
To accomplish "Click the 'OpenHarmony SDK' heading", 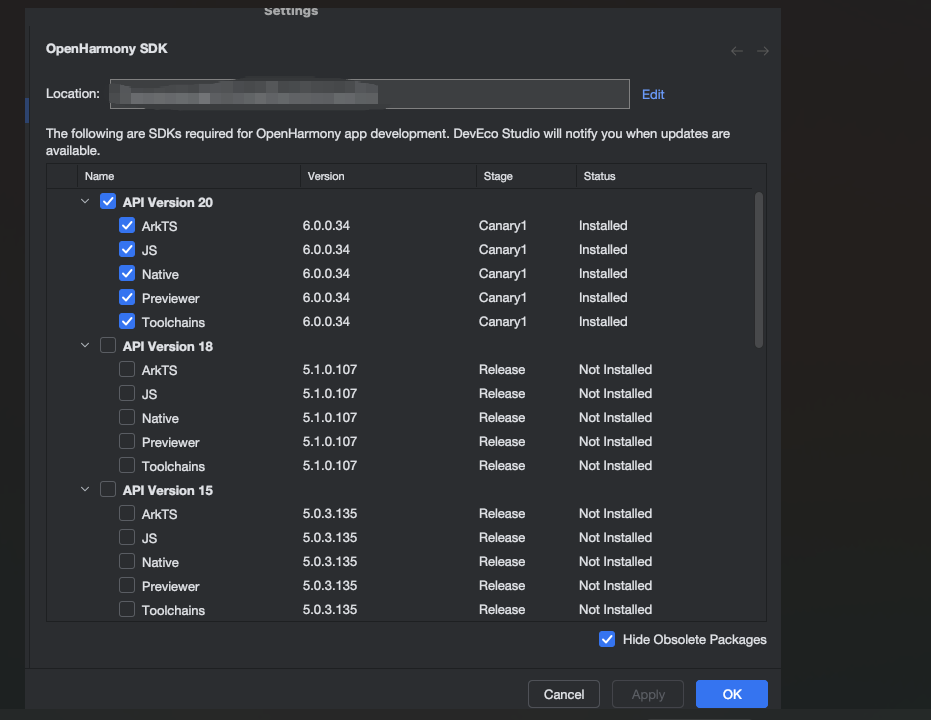I will [x=107, y=49].
